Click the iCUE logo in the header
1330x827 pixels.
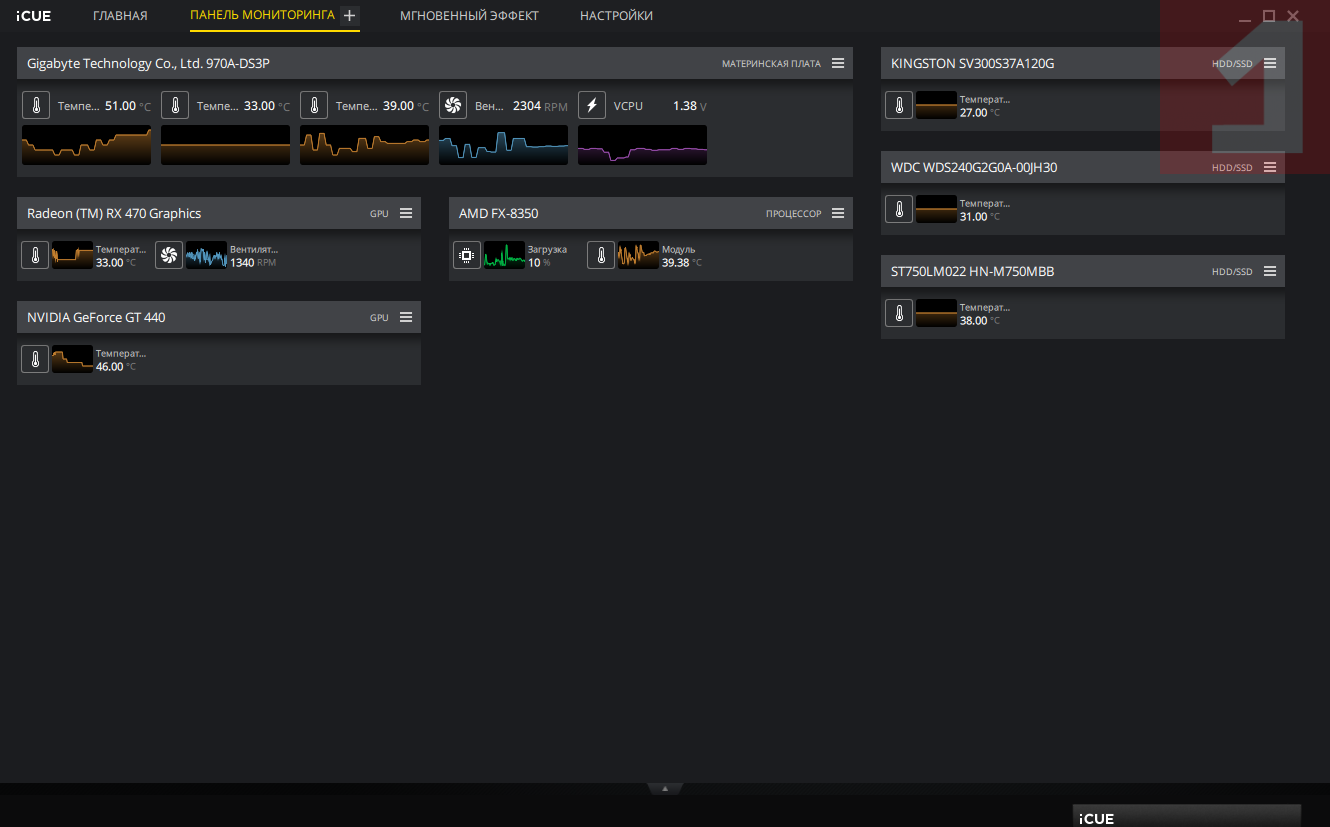pyautogui.click(x=33, y=16)
